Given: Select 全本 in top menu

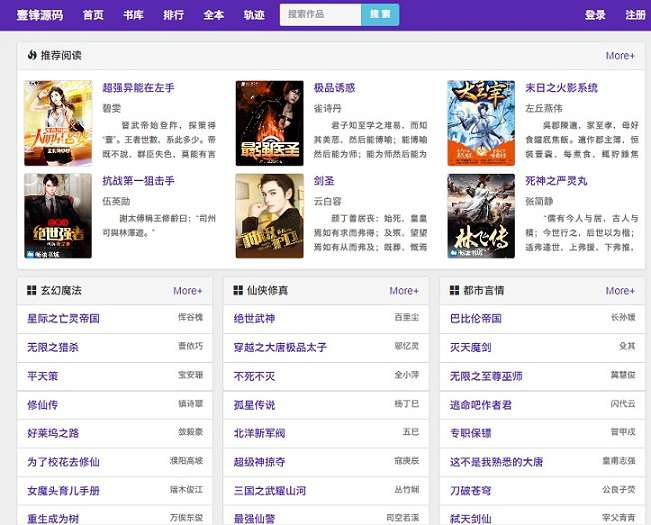Looking at the screenshot, I should click(x=214, y=15).
